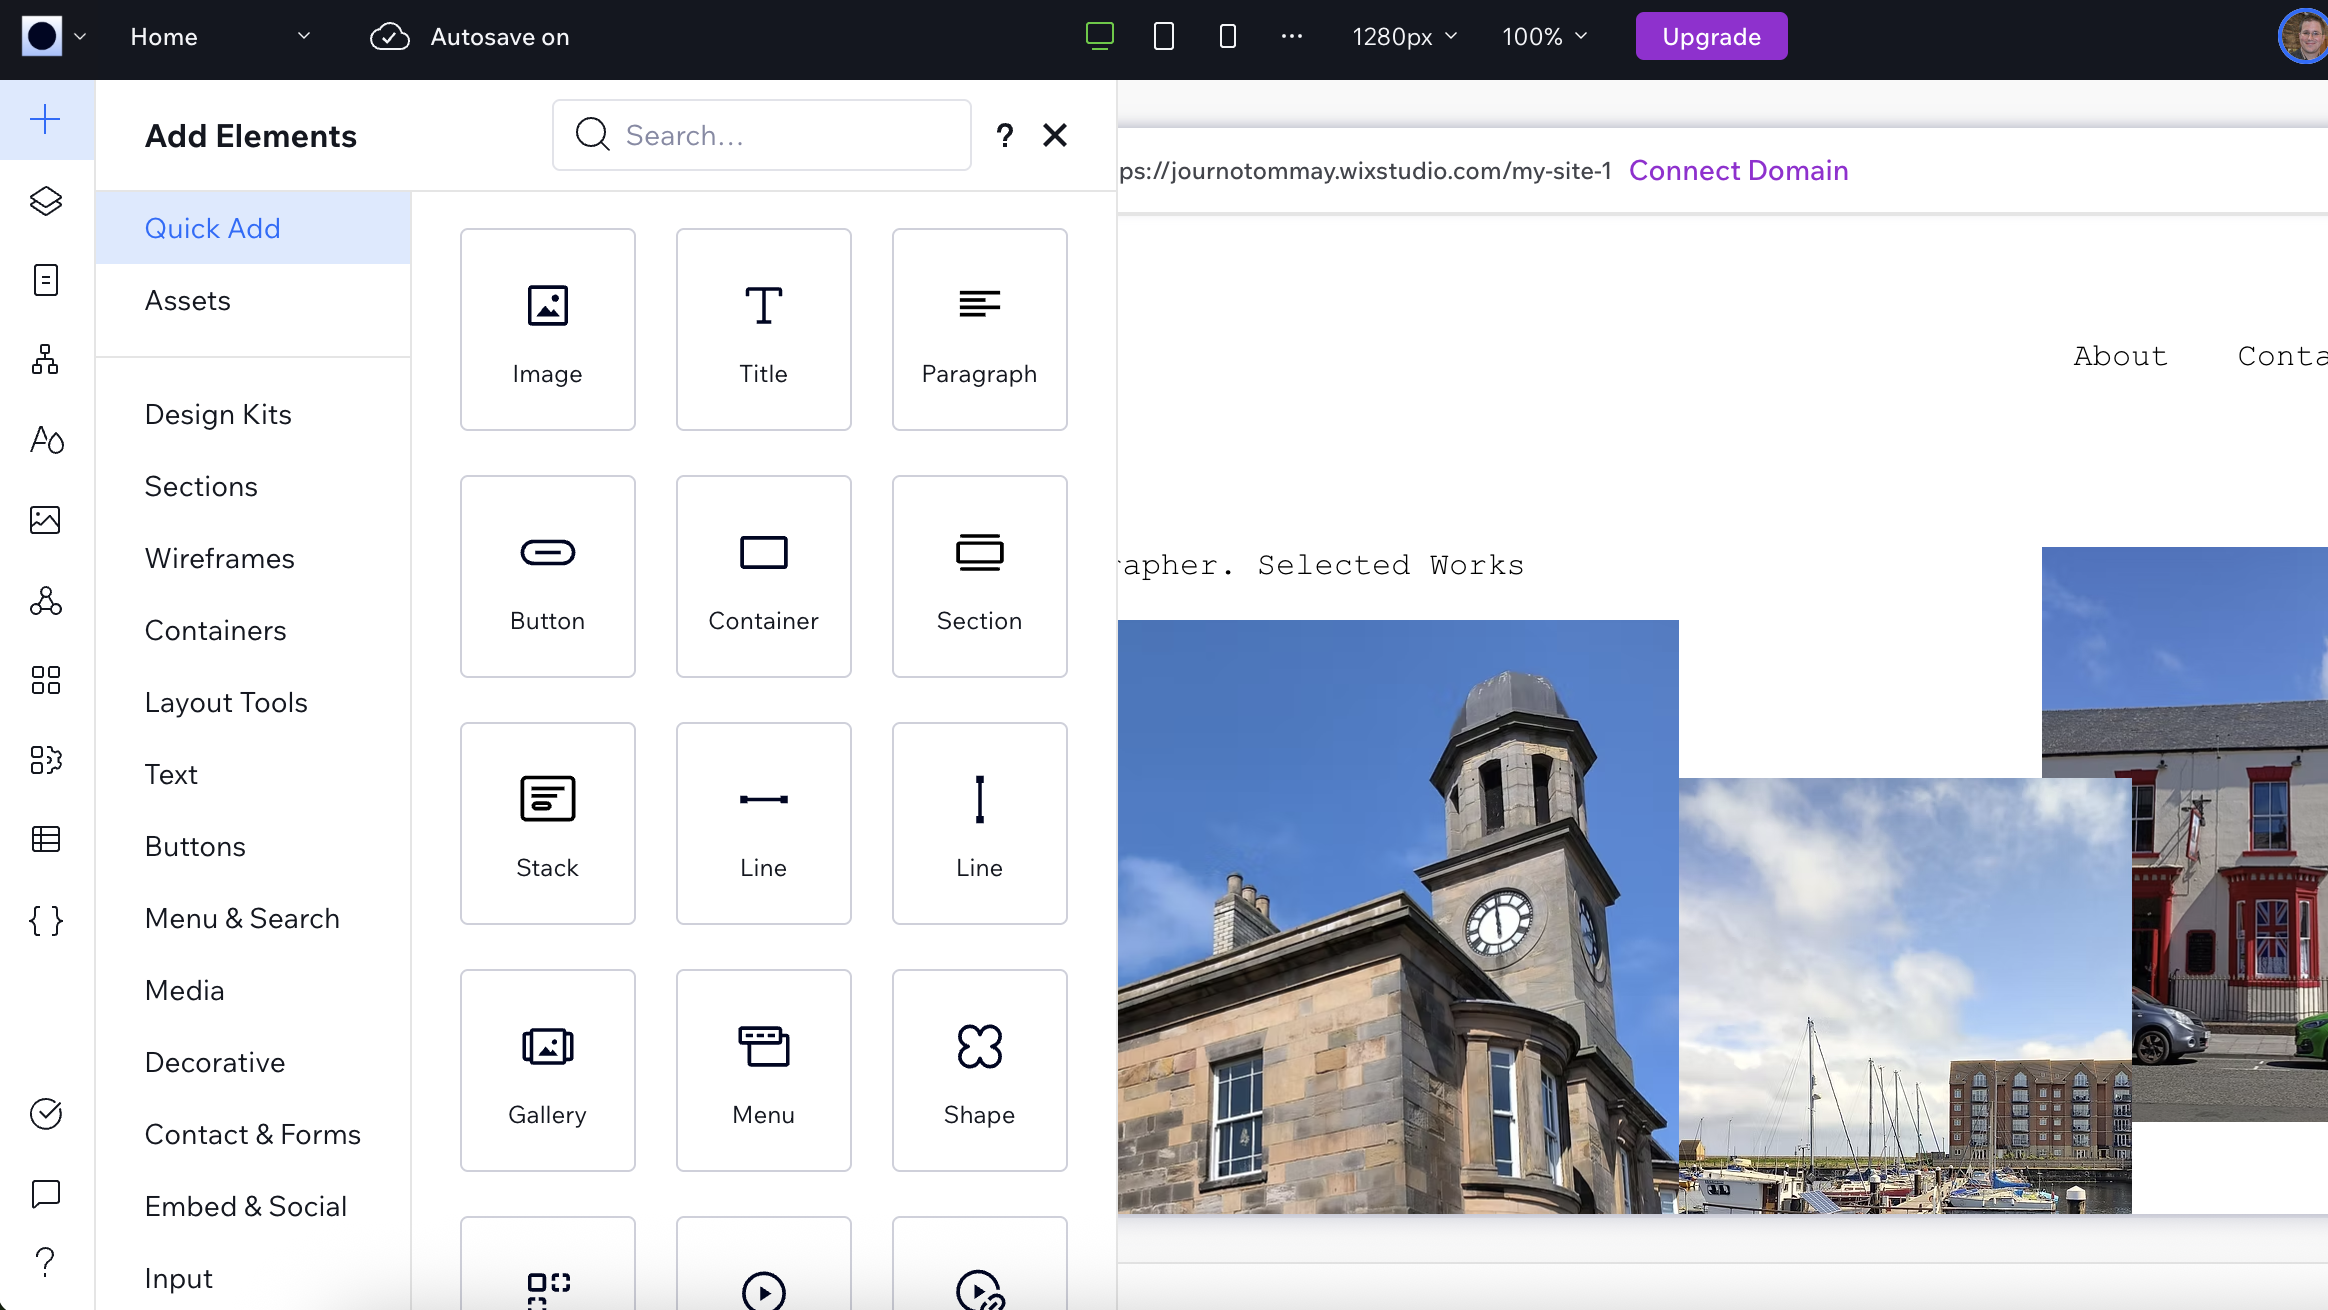The image size is (2328, 1310).
Task: Select the red-trimmed building image on canvas
Action: point(2230,834)
